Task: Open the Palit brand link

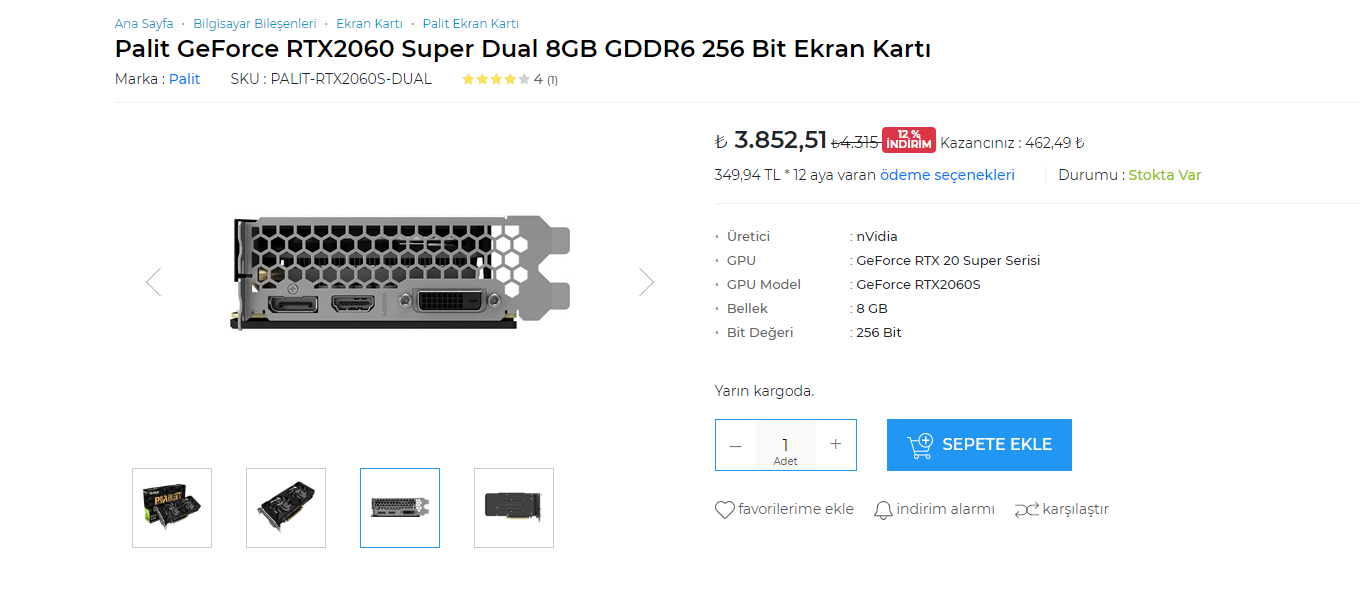Action: tap(184, 79)
